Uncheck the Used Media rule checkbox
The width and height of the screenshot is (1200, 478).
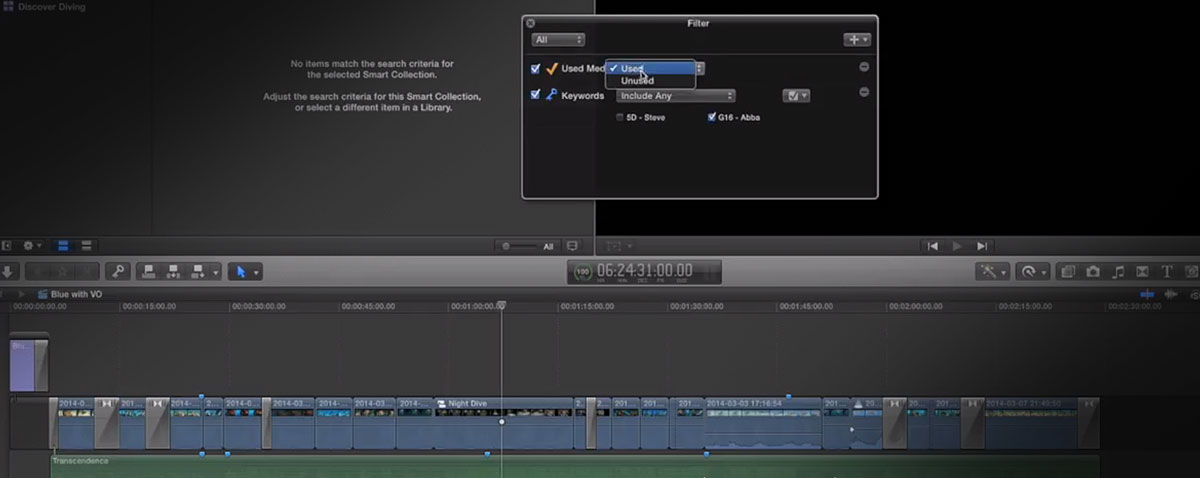tap(535, 69)
